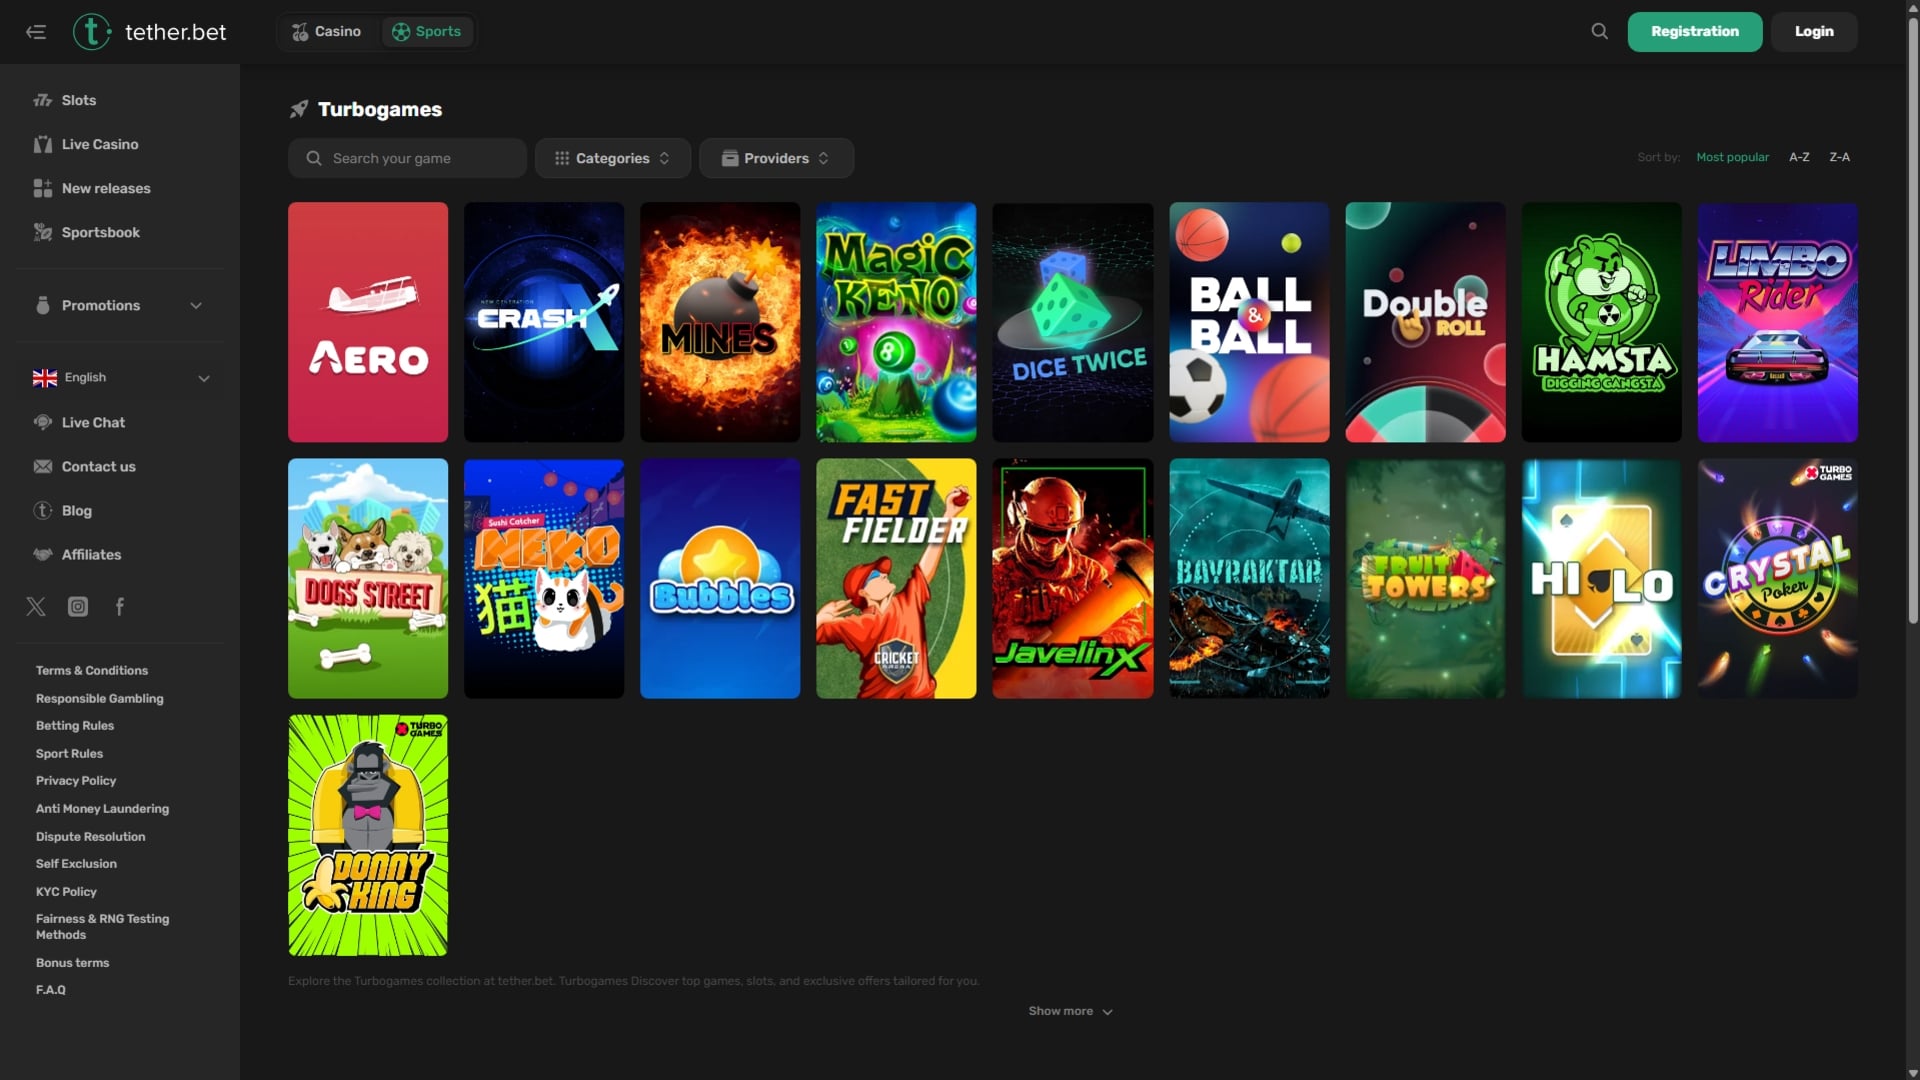Click the Turbogames rocket icon
The height and width of the screenshot is (1080, 1920).
coord(299,109)
